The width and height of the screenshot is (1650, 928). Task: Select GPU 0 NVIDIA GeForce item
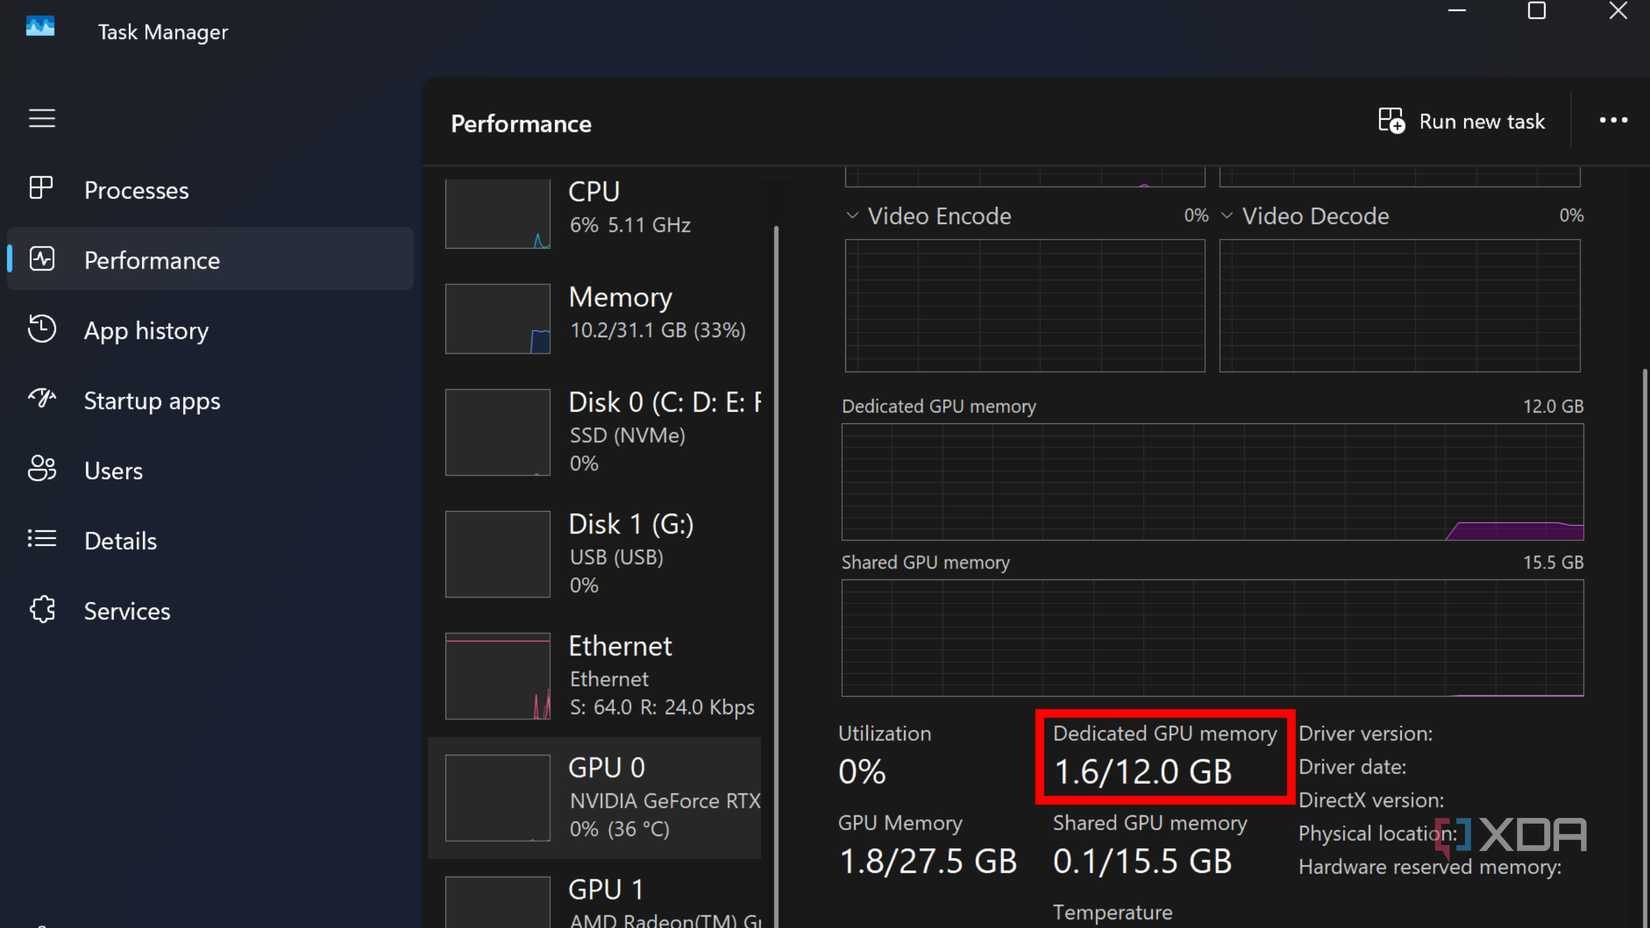pos(596,798)
